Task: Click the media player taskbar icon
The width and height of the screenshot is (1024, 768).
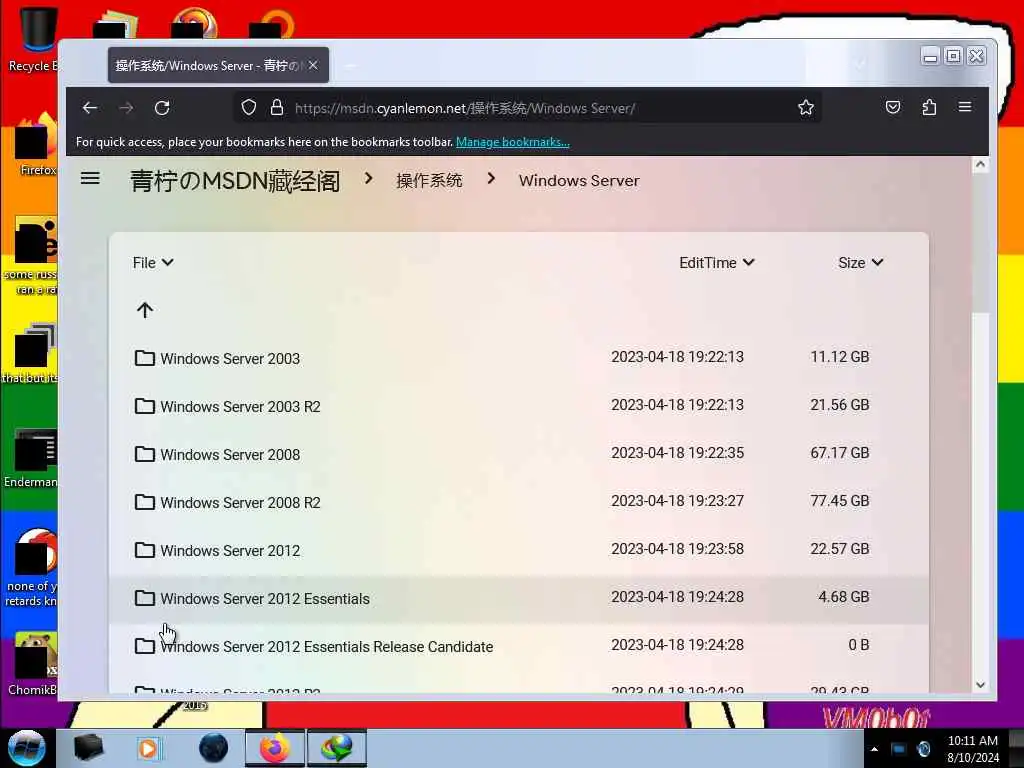Action: point(149,748)
